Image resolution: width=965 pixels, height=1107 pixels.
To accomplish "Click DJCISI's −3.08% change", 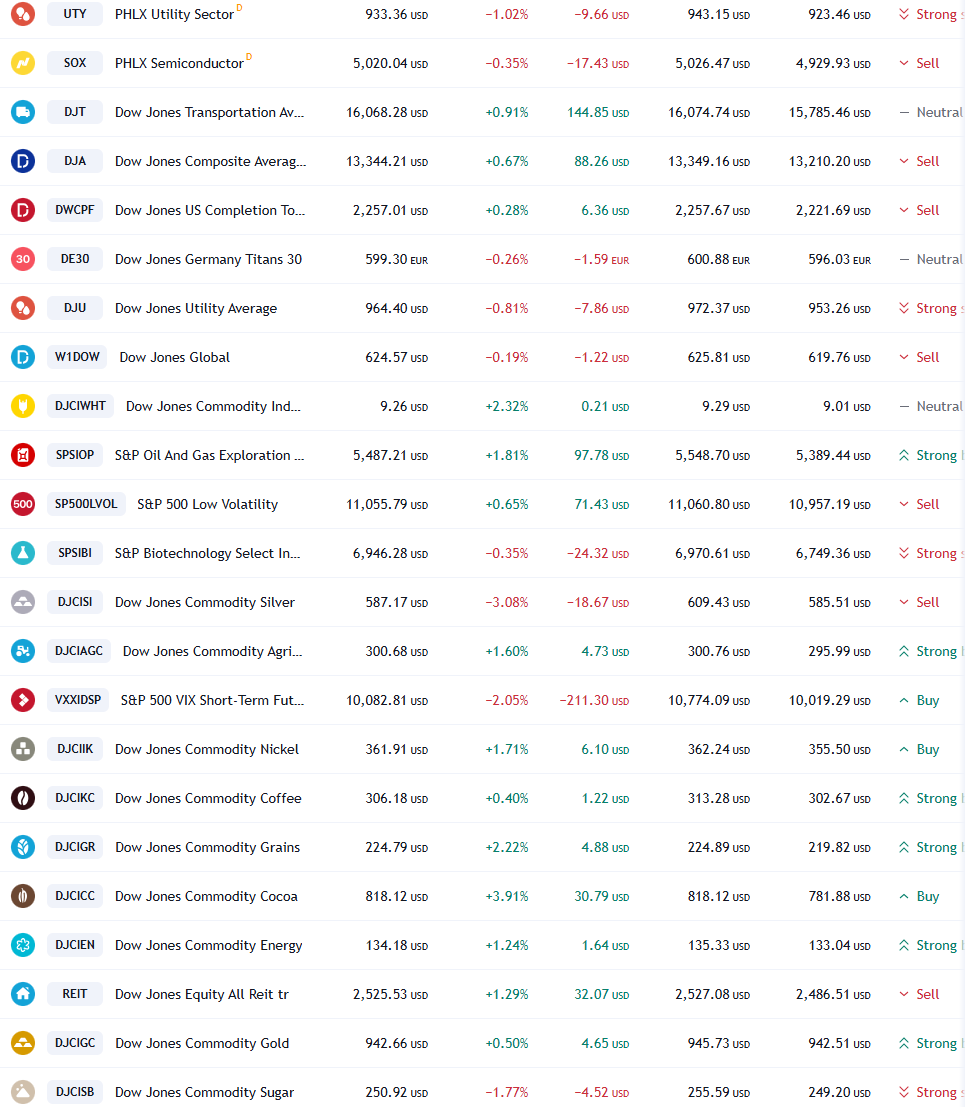I will click(x=507, y=602).
